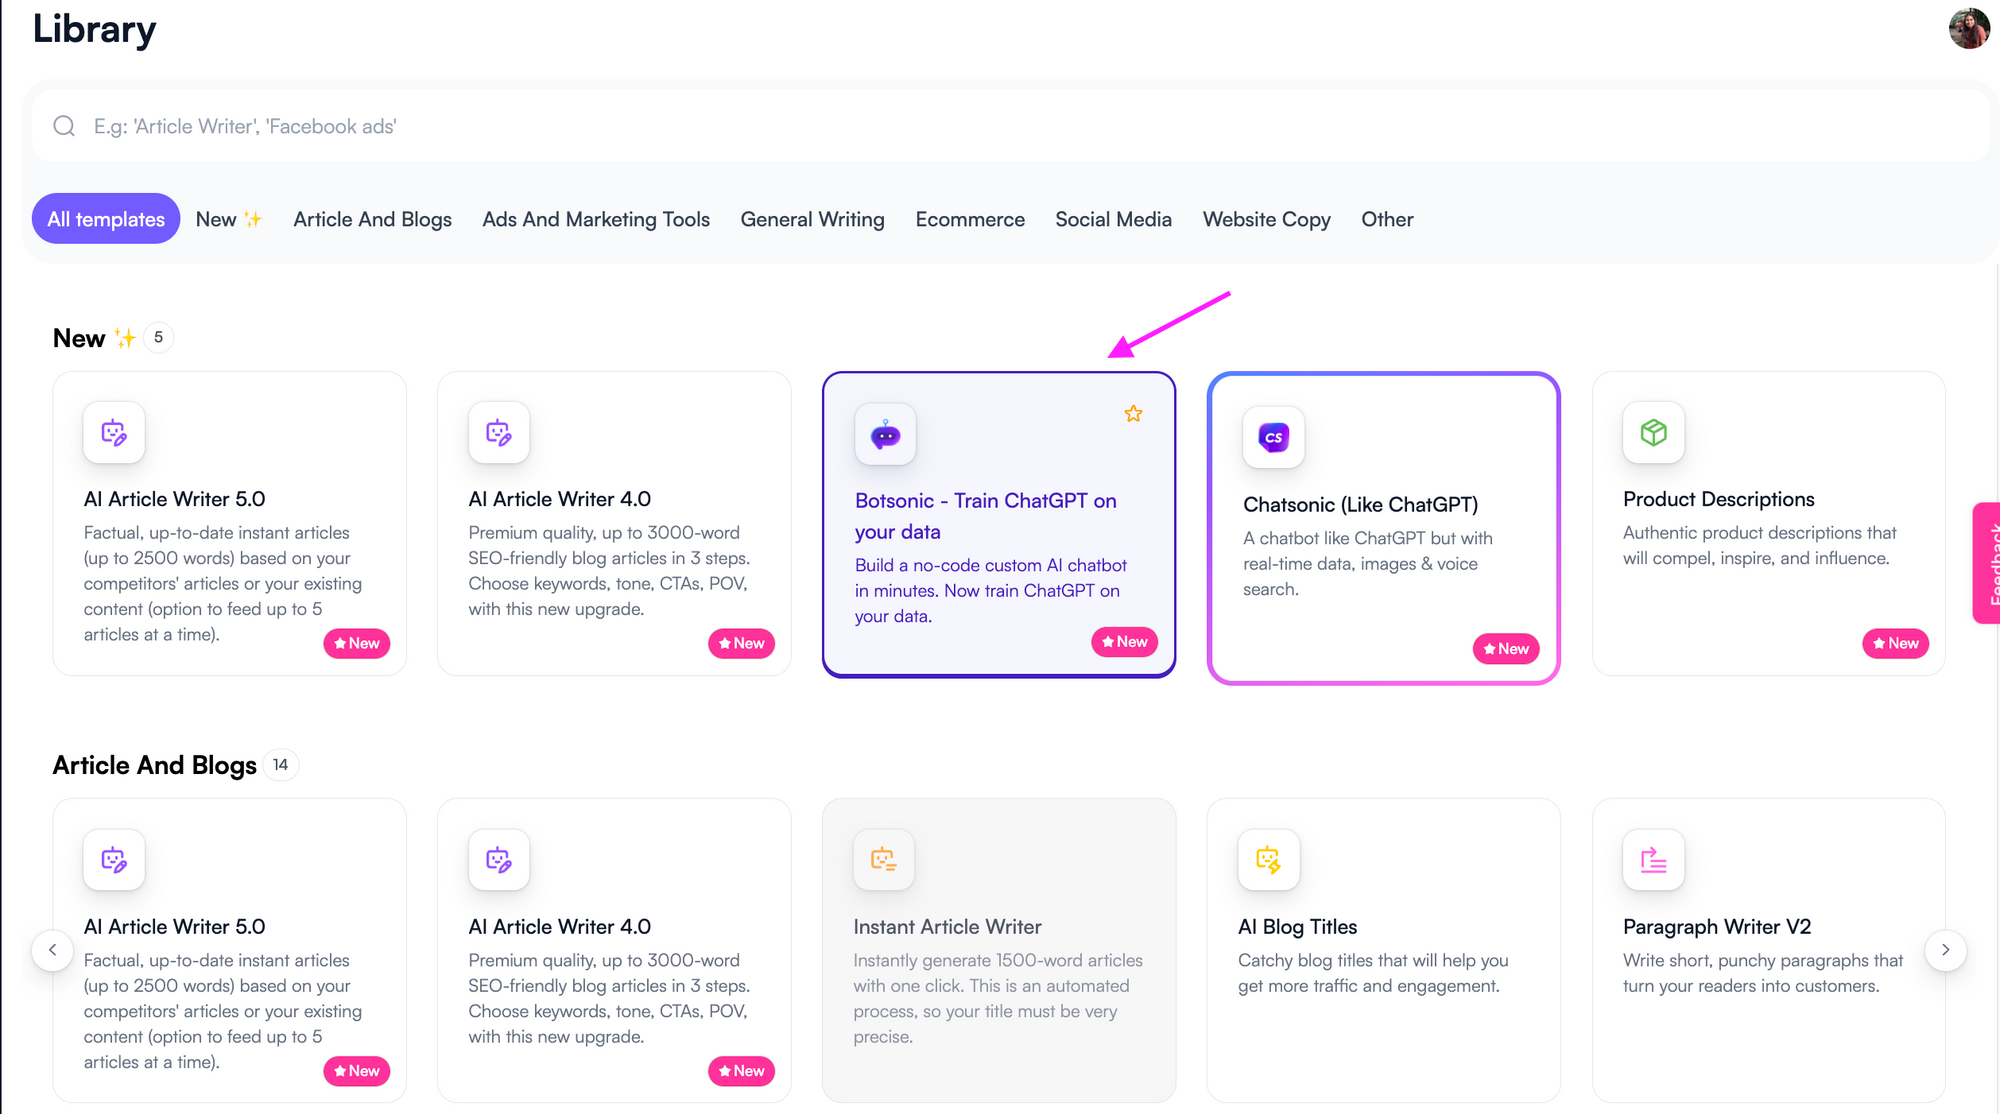Select the Ecommerce category tab

(x=970, y=218)
